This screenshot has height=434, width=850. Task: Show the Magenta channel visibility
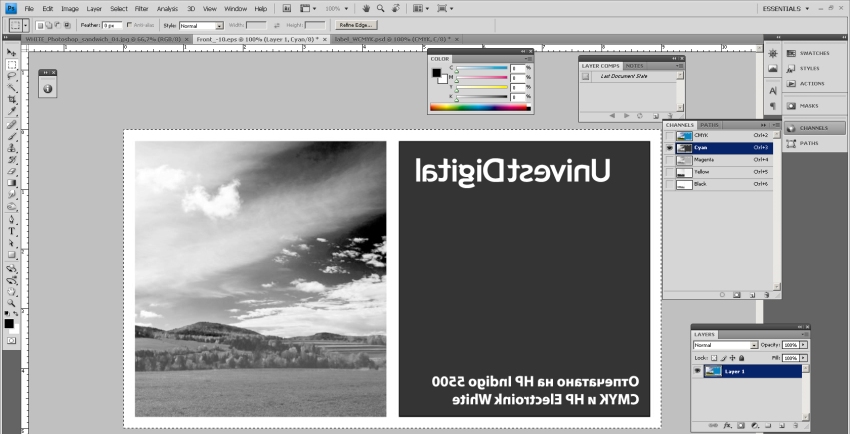[x=670, y=160]
